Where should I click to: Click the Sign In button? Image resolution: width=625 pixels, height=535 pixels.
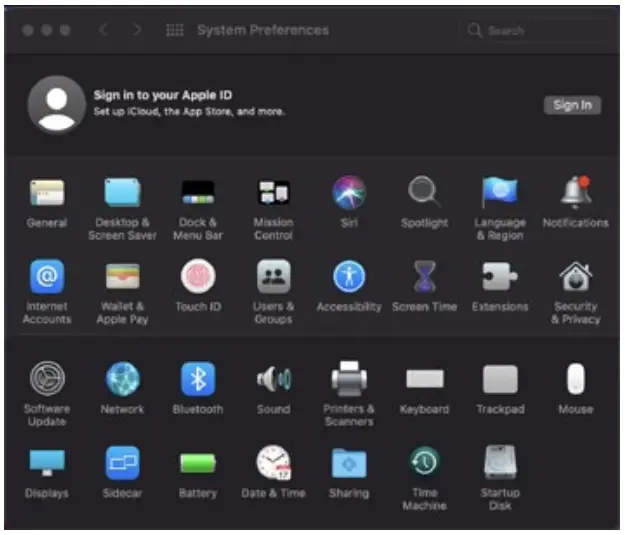(x=572, y=105)
